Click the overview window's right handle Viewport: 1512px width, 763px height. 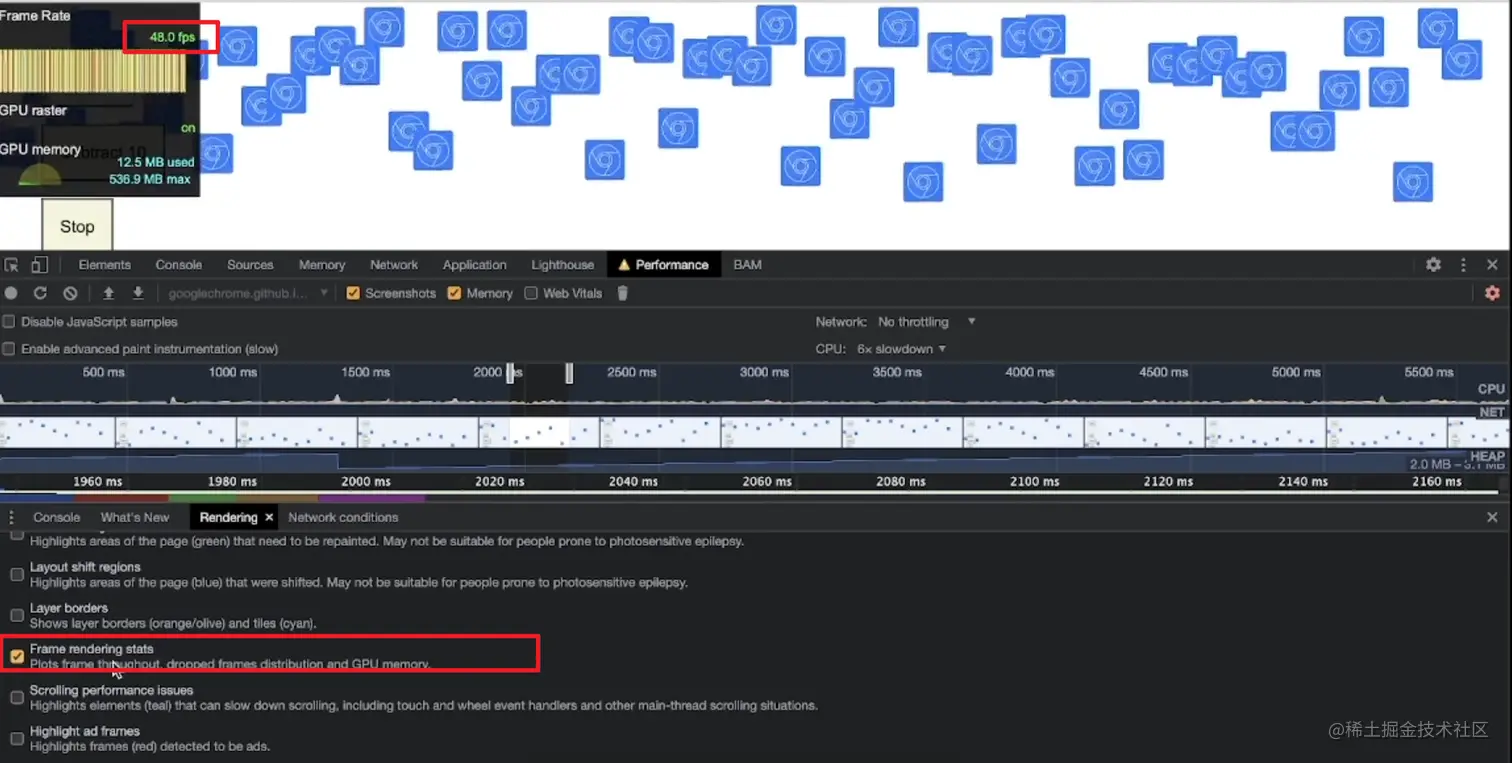click(x=569, y=373)
